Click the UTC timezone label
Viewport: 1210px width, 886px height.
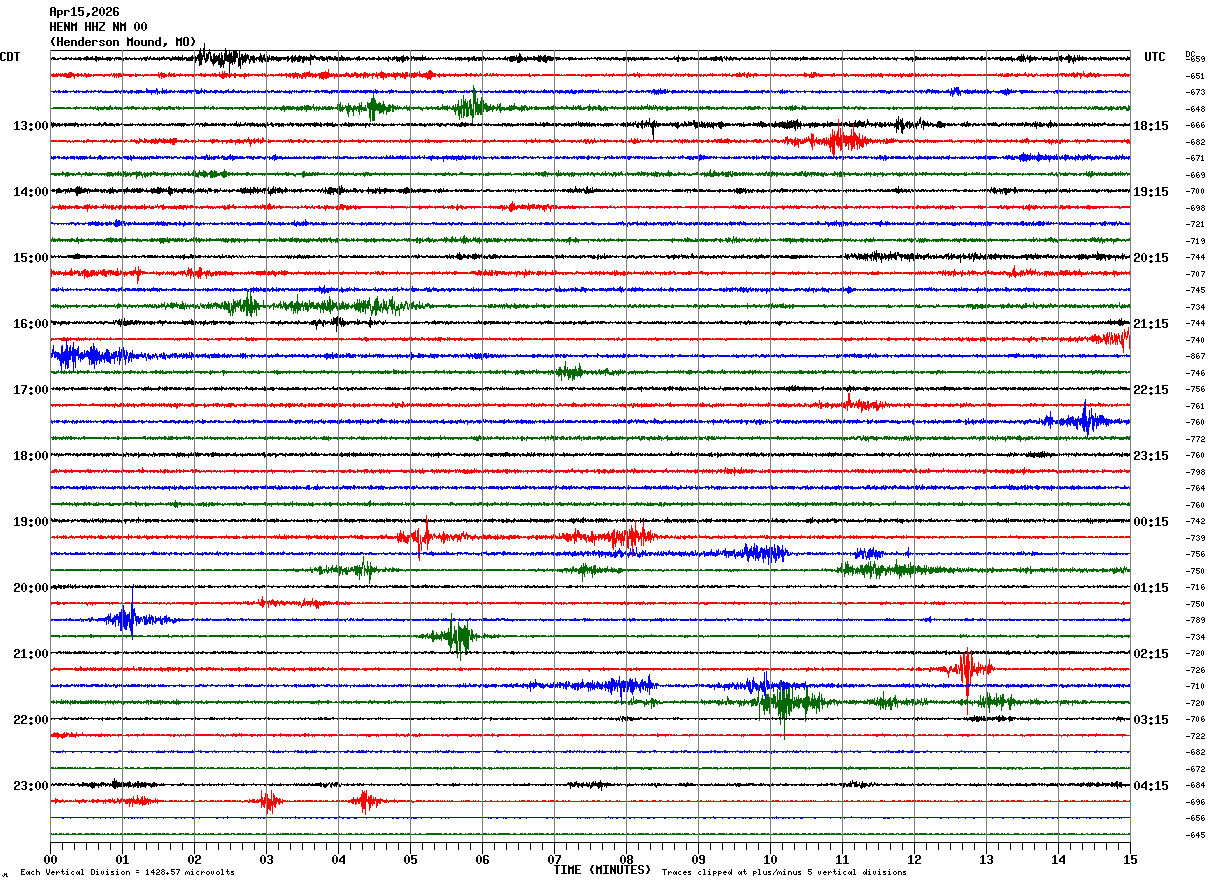(x=1155, y=57)
